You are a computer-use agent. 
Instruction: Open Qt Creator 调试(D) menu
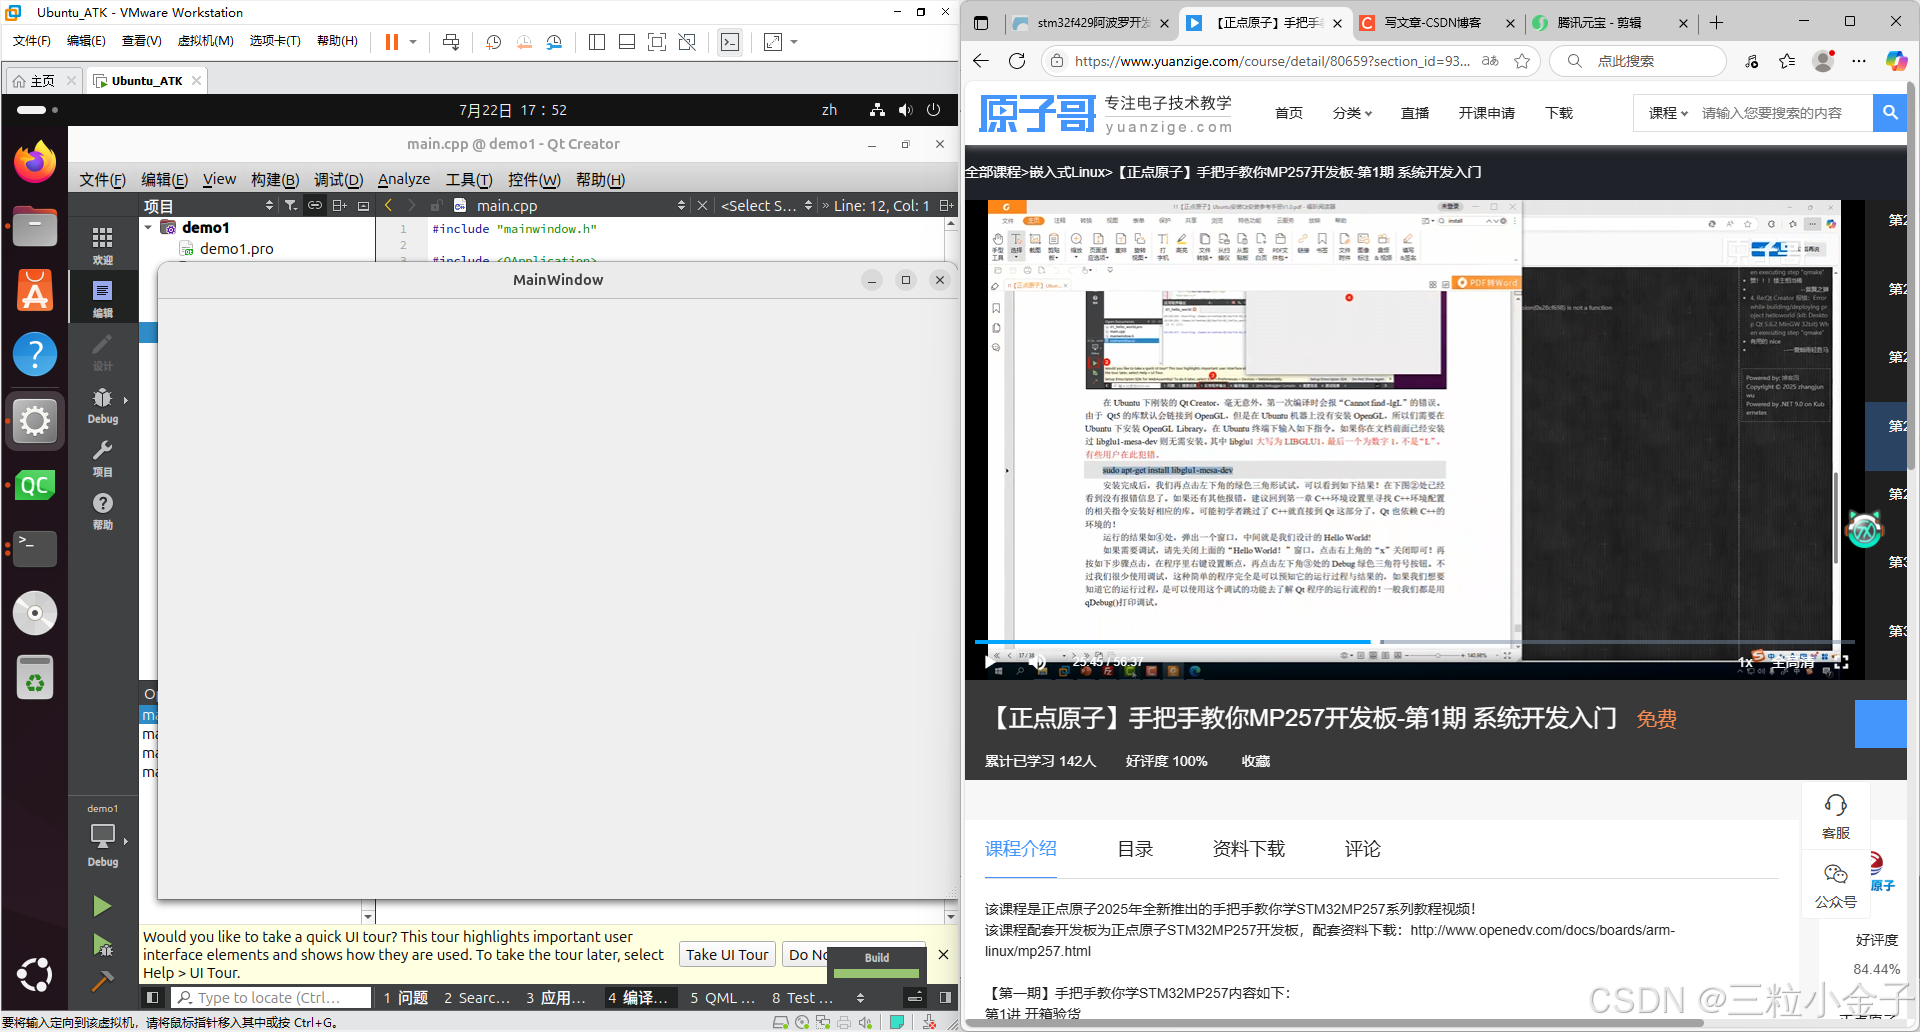coord(338,179)
